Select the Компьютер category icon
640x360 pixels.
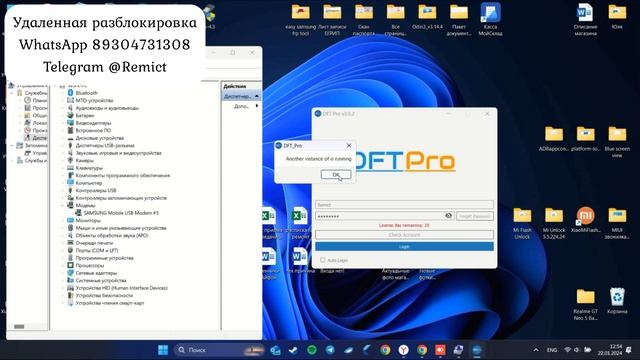coord(70,183)
